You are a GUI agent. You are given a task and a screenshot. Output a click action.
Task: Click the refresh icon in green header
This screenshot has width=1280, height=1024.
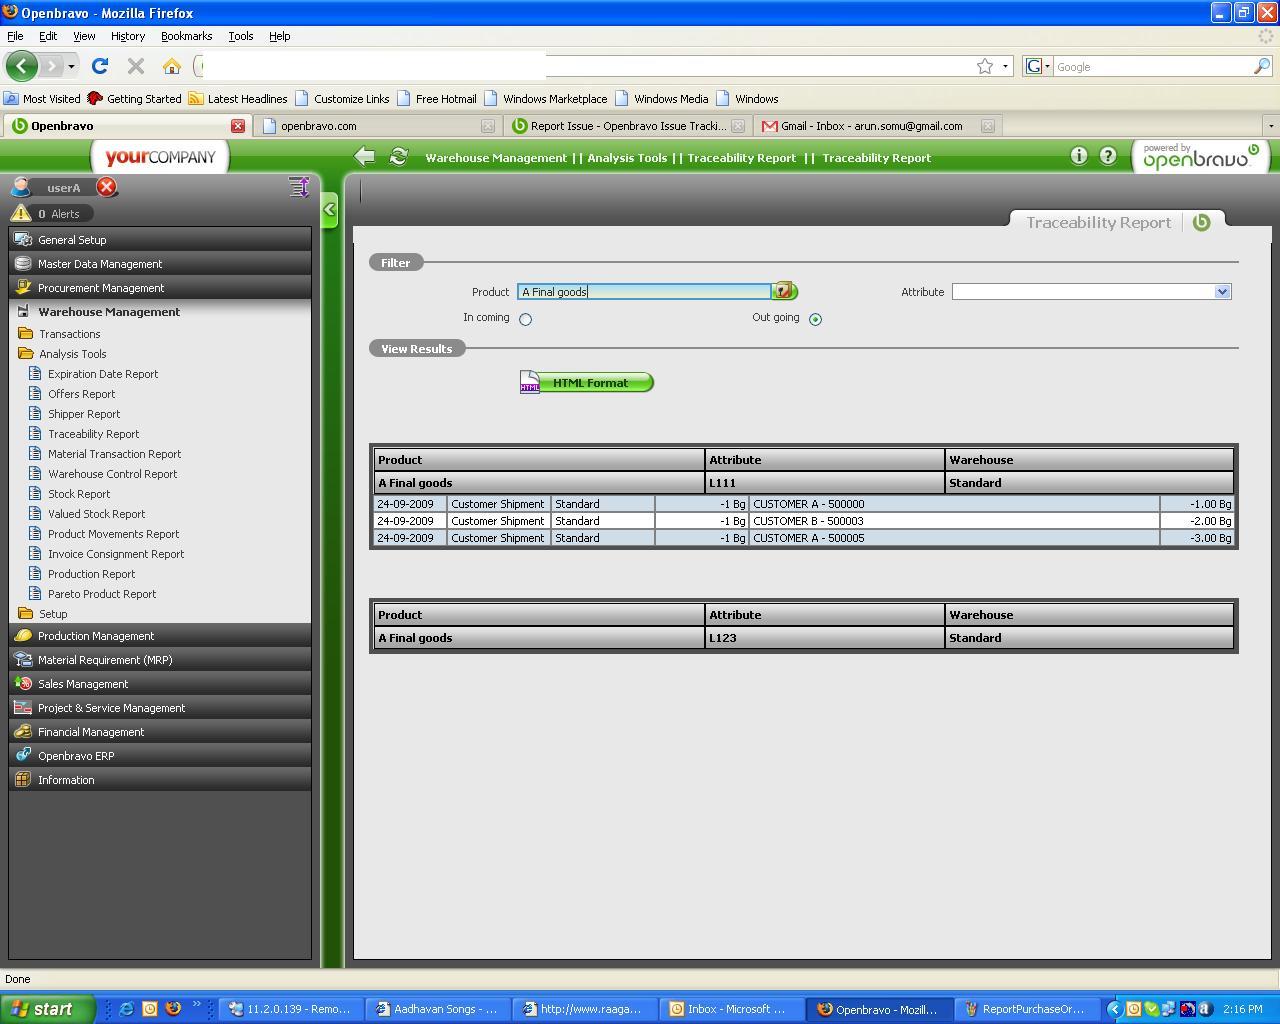coord(398,156)
